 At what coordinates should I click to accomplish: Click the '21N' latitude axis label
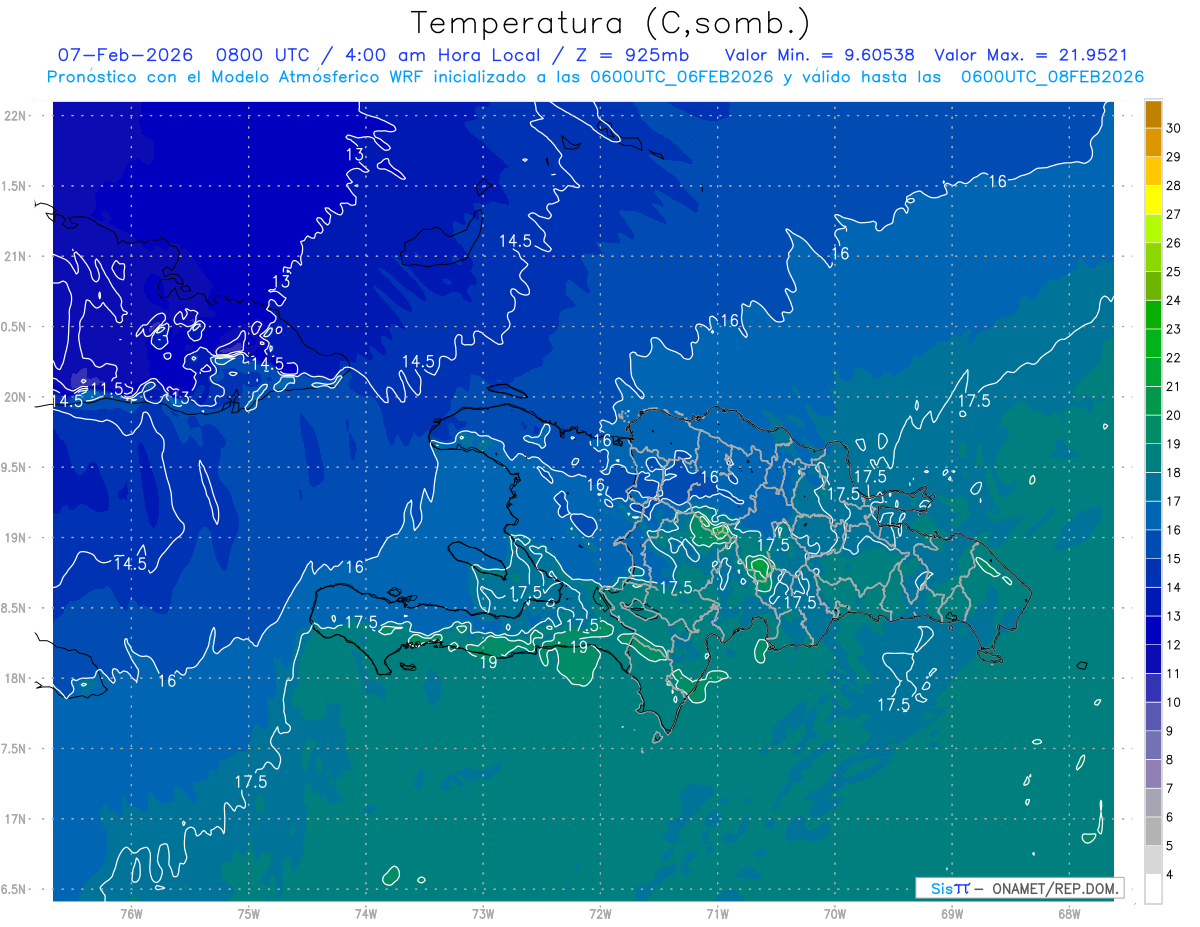point(16,256)
